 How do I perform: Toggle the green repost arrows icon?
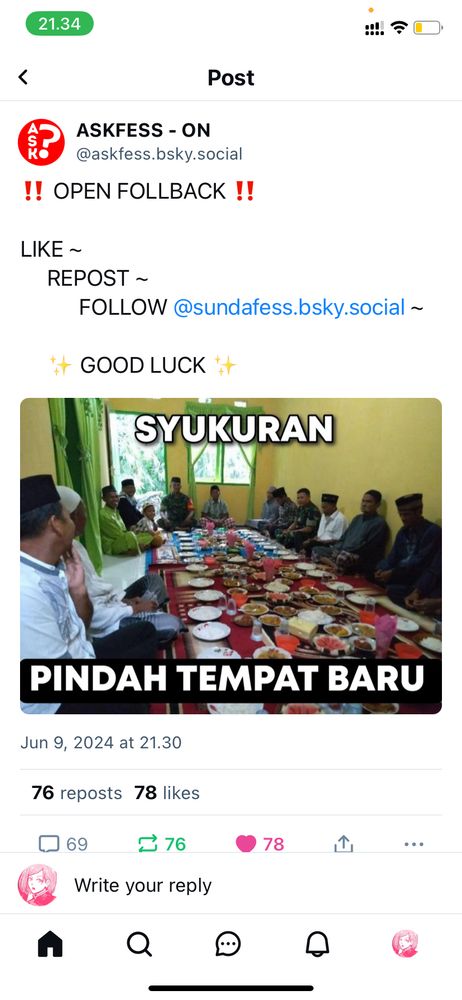(147, 844)
